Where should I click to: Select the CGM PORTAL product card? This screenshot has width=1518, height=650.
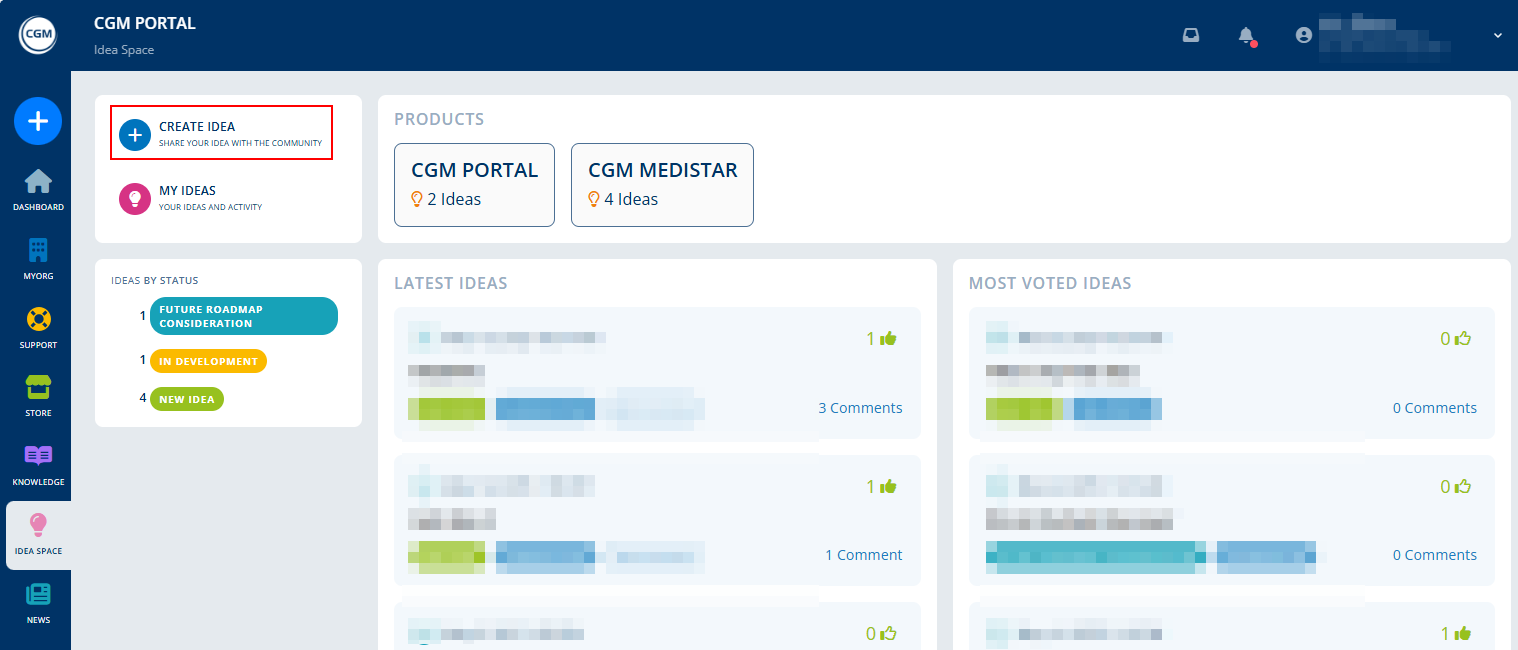point(474,185)
